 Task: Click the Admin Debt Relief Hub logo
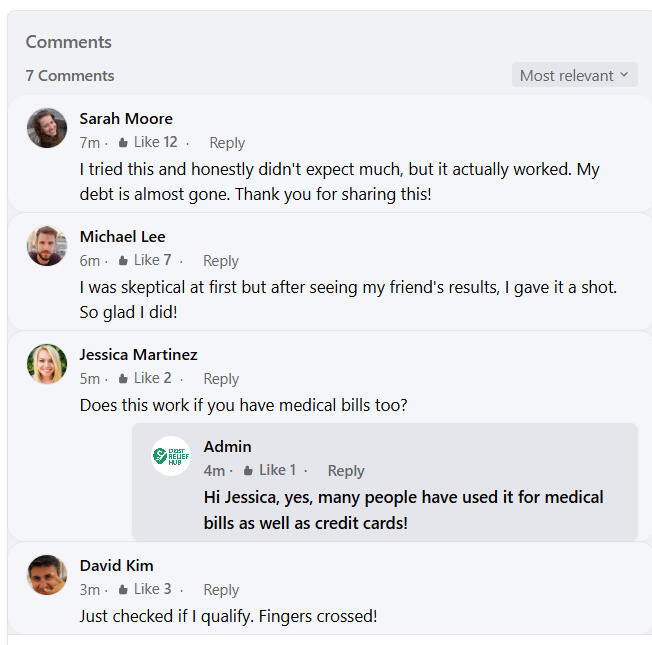[x=171, y=456]
